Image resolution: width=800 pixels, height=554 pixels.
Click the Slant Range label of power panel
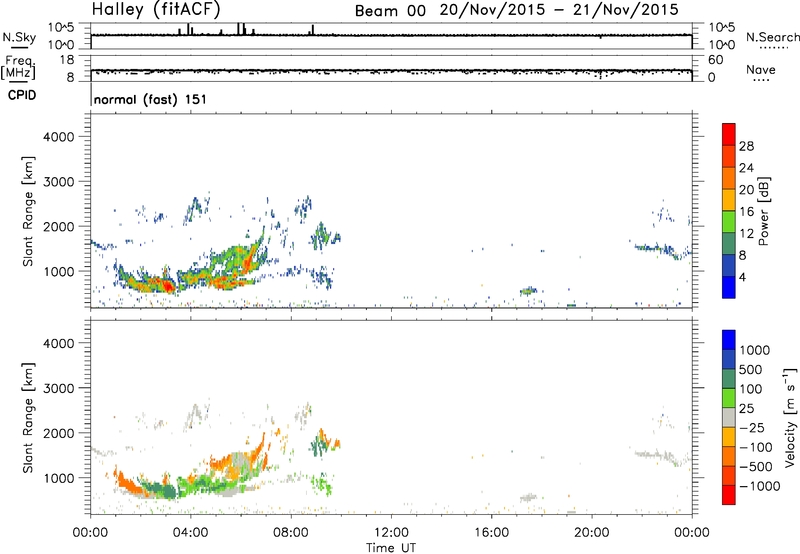tap(28, 211)
